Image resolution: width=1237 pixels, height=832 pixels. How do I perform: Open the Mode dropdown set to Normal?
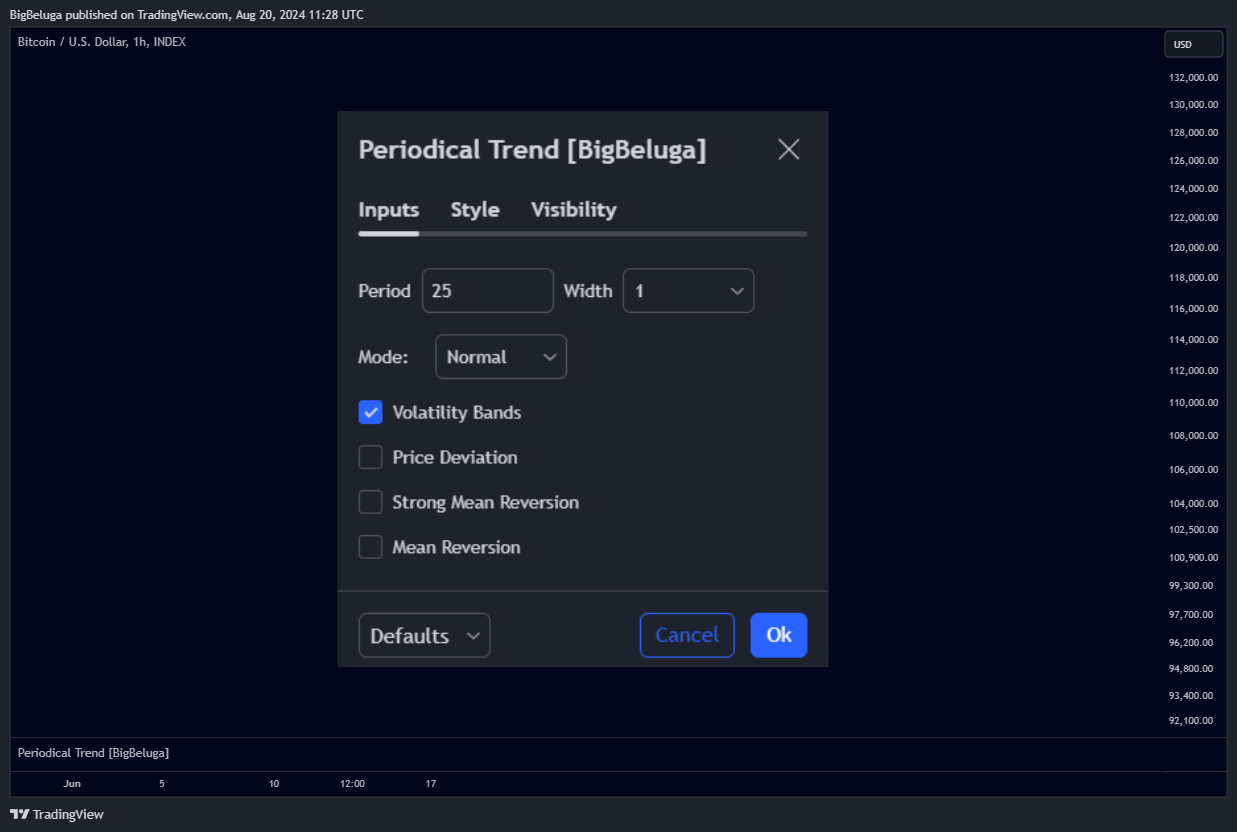click(x=500, y=357)
